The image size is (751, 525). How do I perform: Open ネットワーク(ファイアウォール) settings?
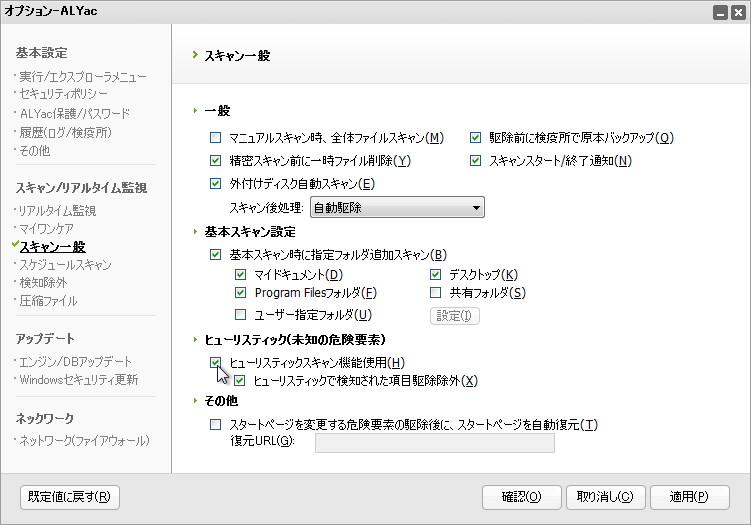[84, 441]
